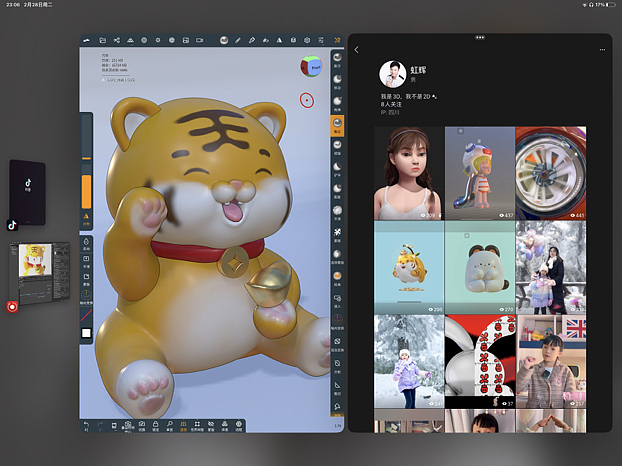Open the Douyin profile more-options dots

(x=602, y=50)
